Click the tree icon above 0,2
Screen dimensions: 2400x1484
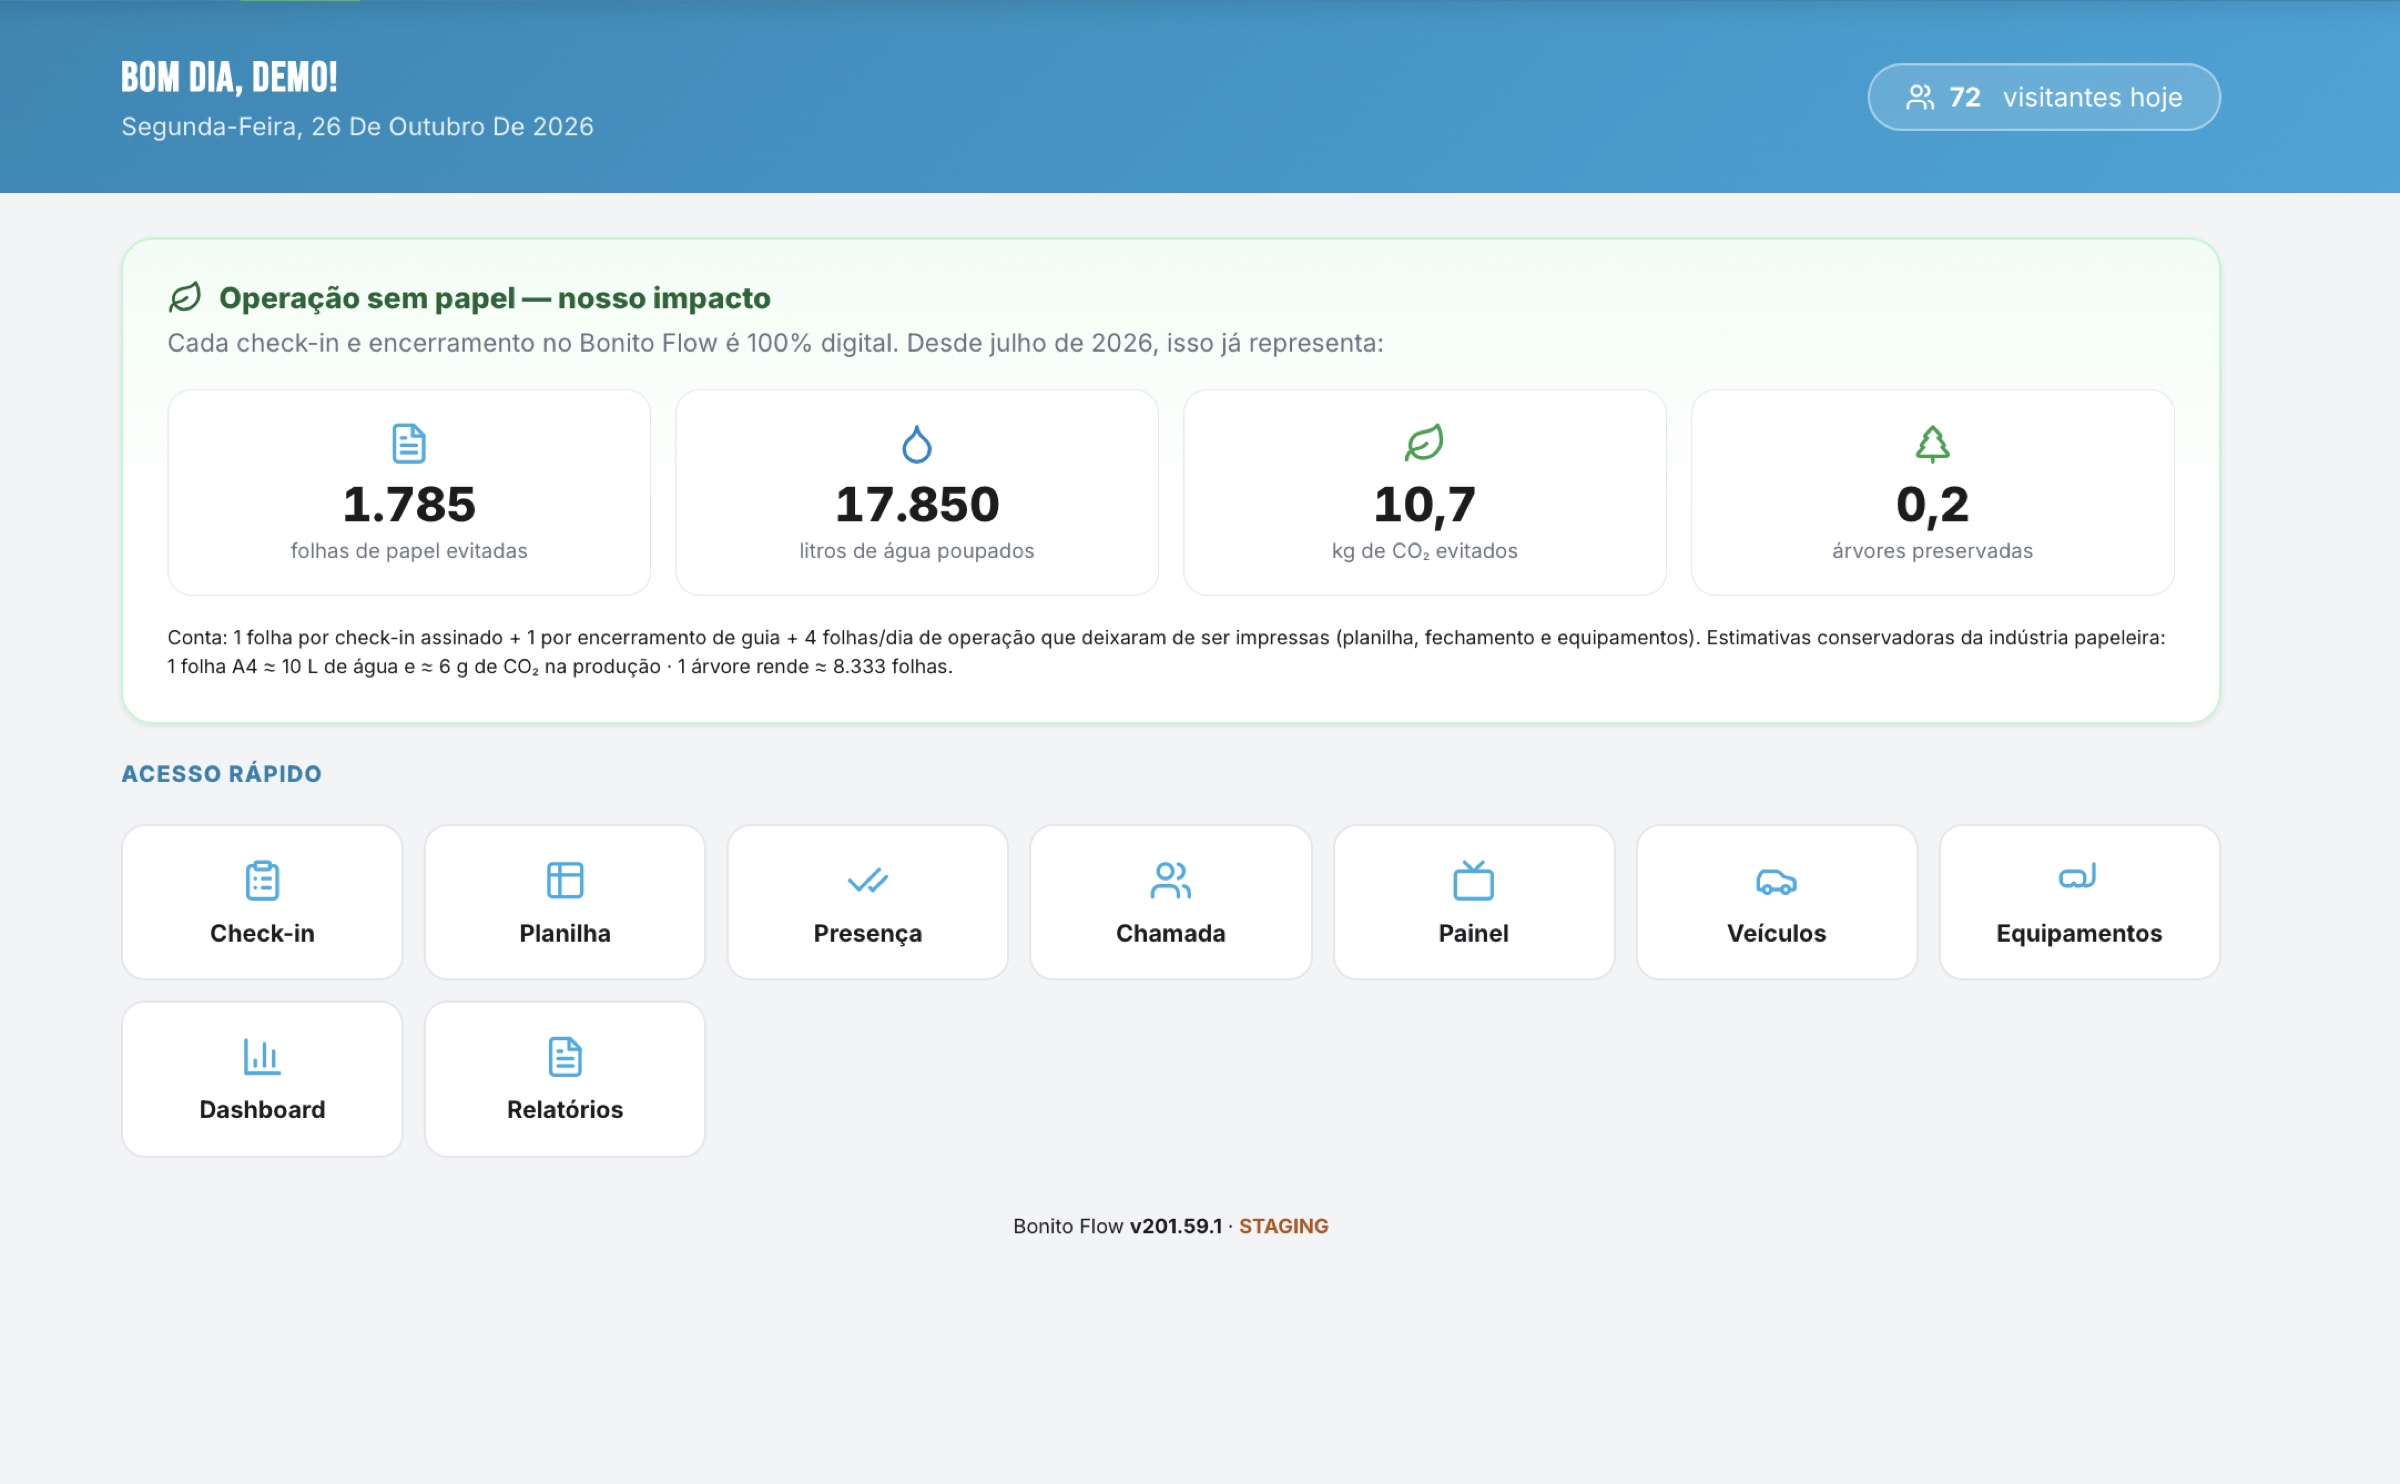[1933, 444]
